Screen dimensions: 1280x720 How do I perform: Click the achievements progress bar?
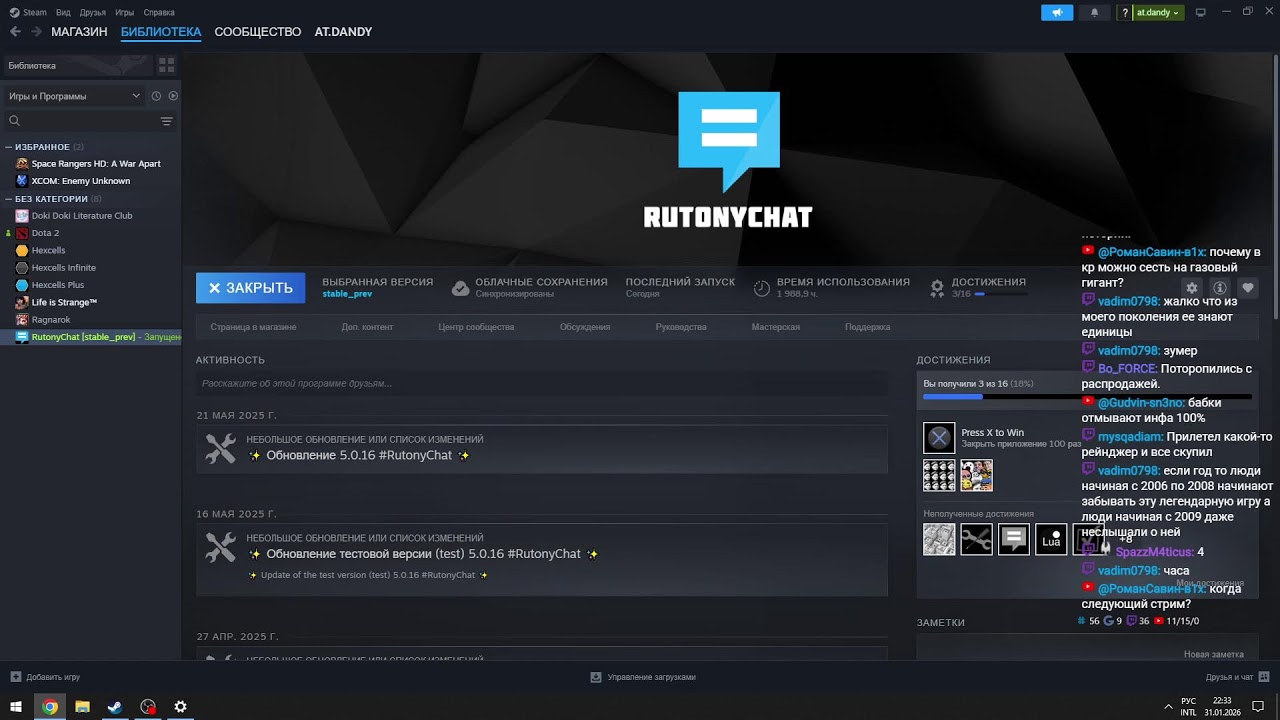[1087, 397]
